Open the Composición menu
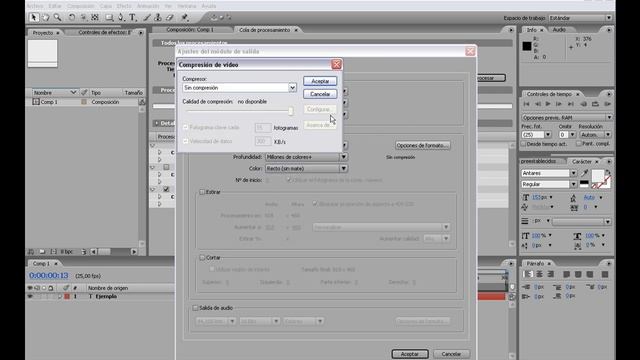Image resolution: width=640 pixels, height=360 pixels. coord(80,6)
